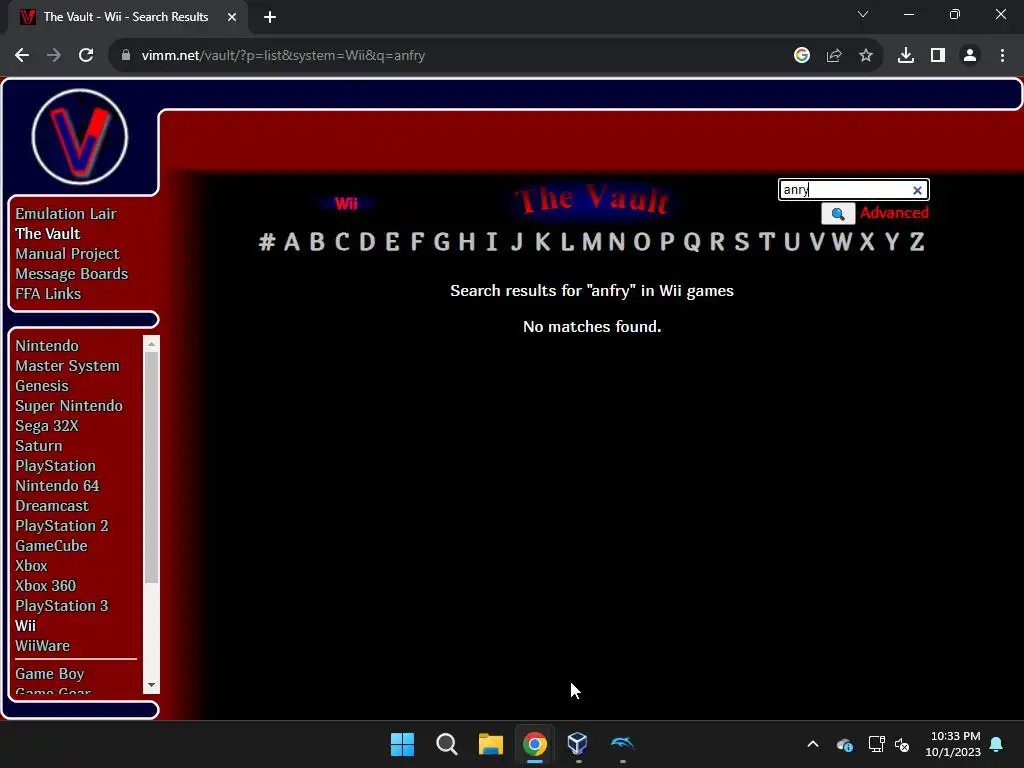This screenshot has width=1024, height=768.
Task: Select Genesis system
Action: [42, 386]
